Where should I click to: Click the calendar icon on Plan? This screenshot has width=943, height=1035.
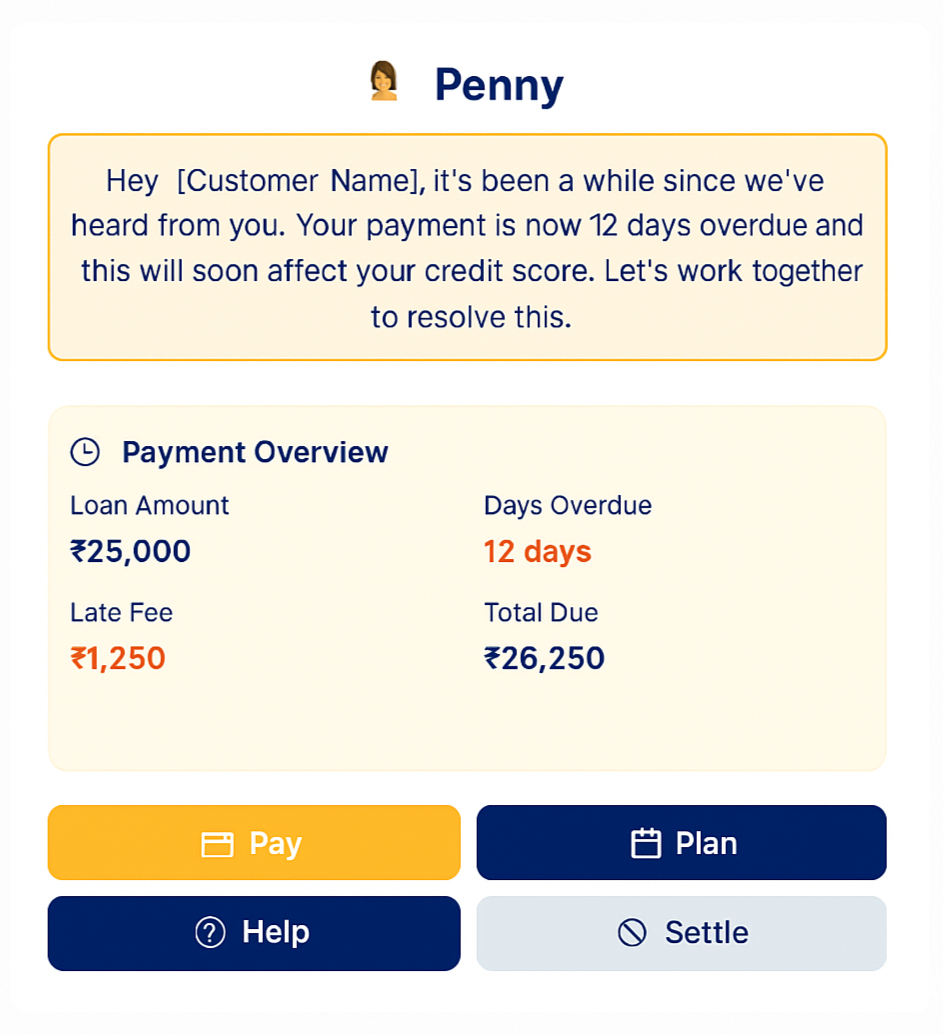(646, 844)
